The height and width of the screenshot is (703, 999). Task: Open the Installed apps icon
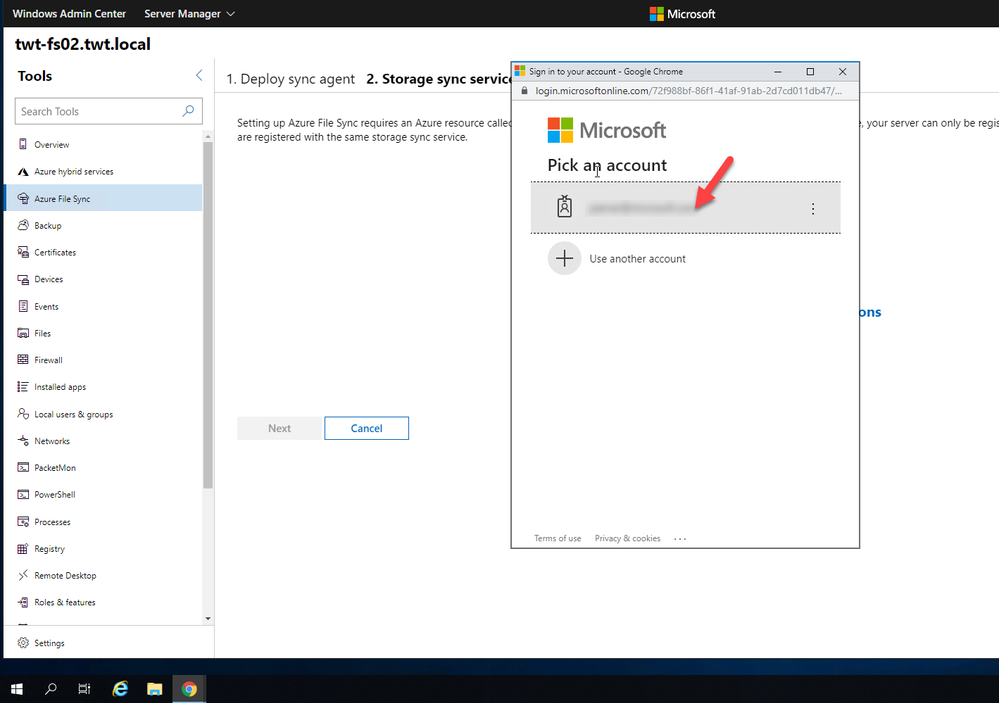pyautogui.click(x=23, y=386)
